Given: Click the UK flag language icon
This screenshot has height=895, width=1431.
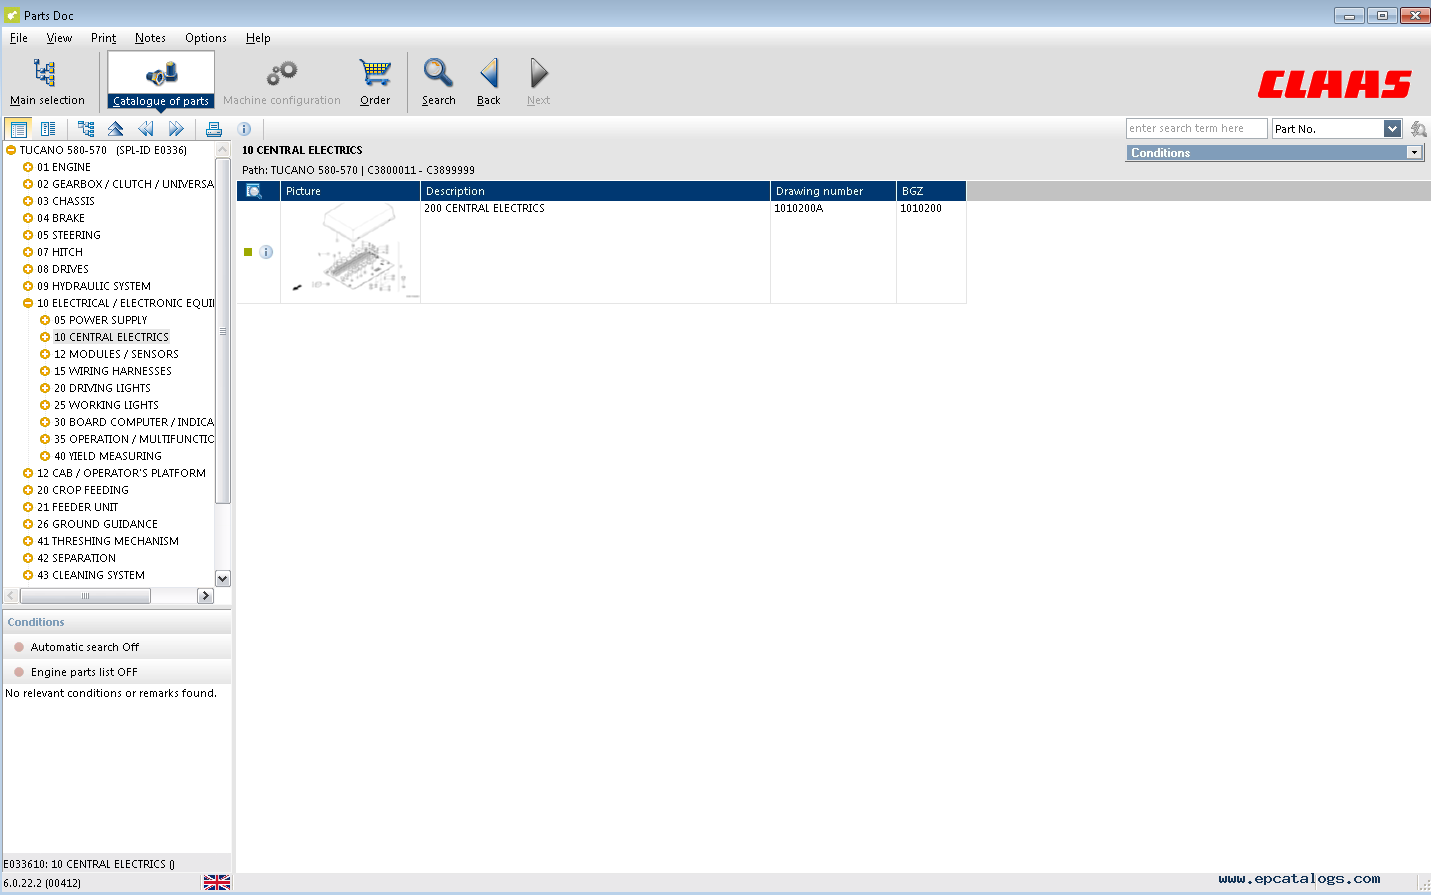Looking at the screenshot, I should point(217,882).
